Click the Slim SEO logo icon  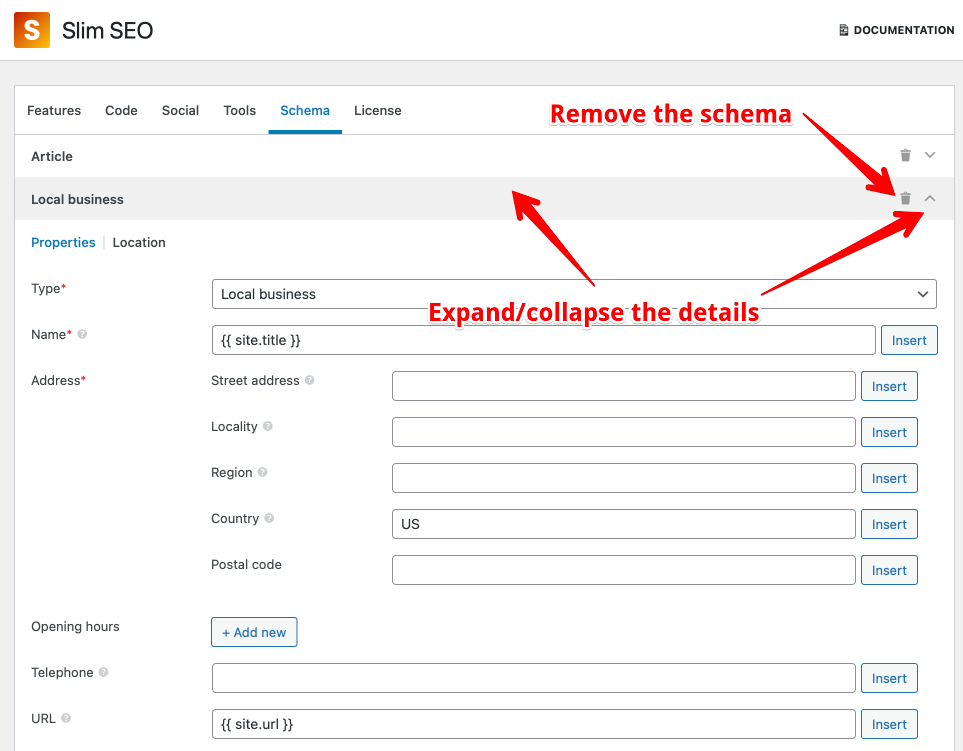click(x=31, y=30)
